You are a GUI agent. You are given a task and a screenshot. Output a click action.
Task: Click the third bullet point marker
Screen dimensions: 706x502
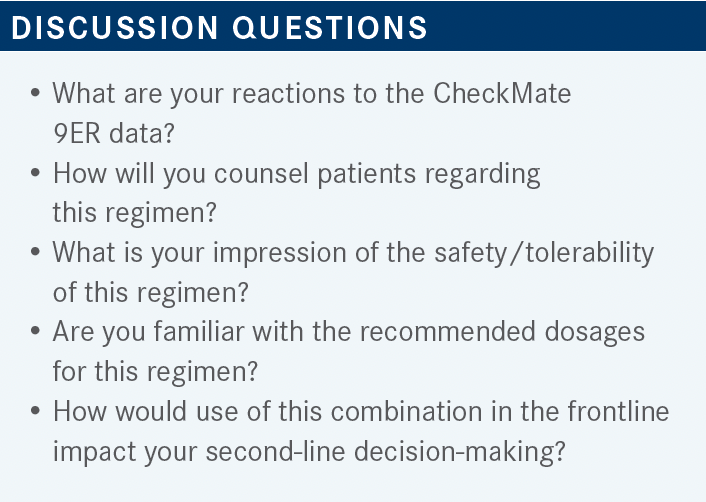tap(36, 252)
